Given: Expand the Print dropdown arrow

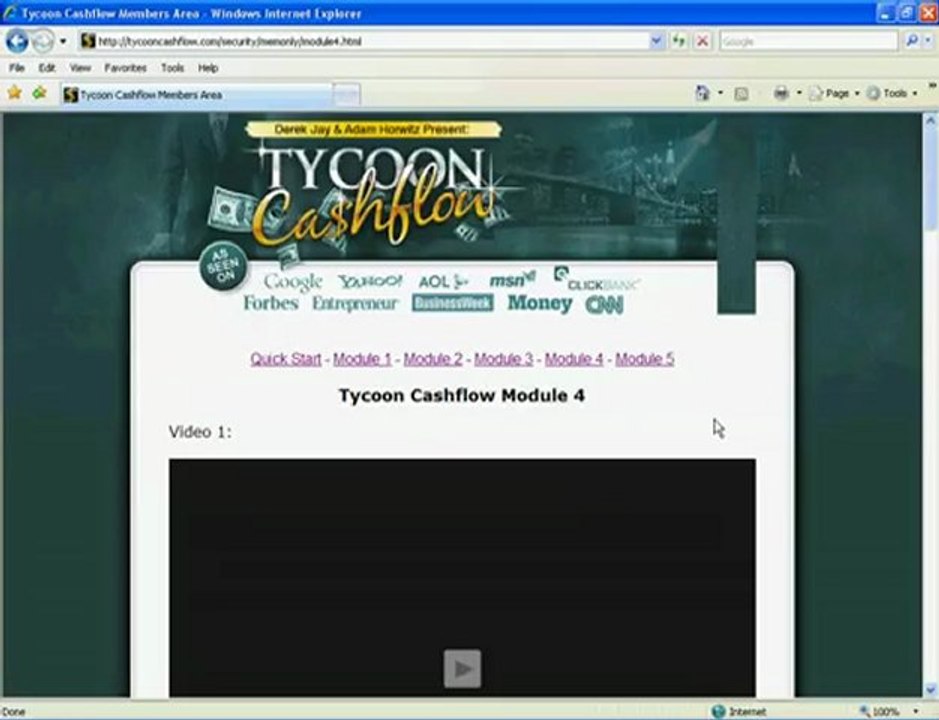Looking at the screenshot, I should pos(798,93).
